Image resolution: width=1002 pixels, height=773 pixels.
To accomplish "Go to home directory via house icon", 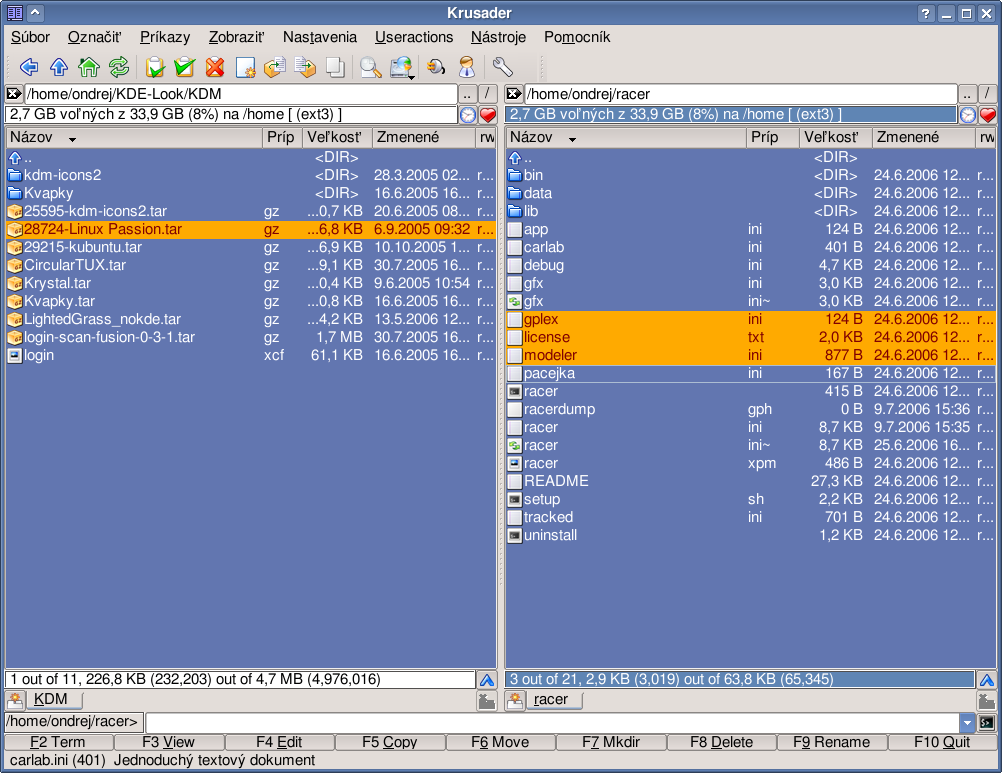I will pyautogui.click(x=89, y=66).
